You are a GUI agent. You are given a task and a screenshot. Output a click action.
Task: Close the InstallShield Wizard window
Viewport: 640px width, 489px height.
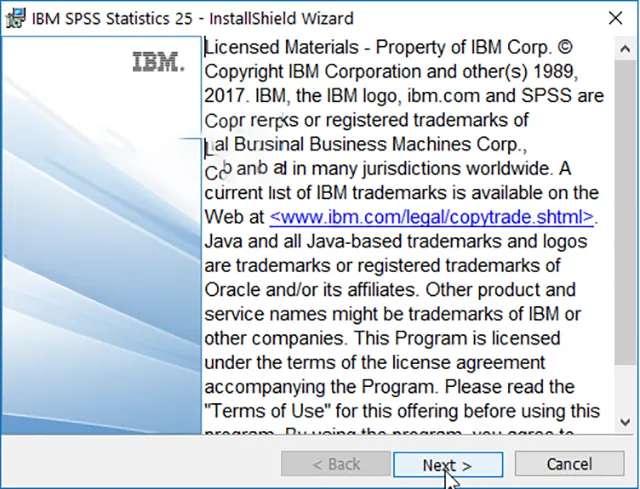(x=616, y=17)
